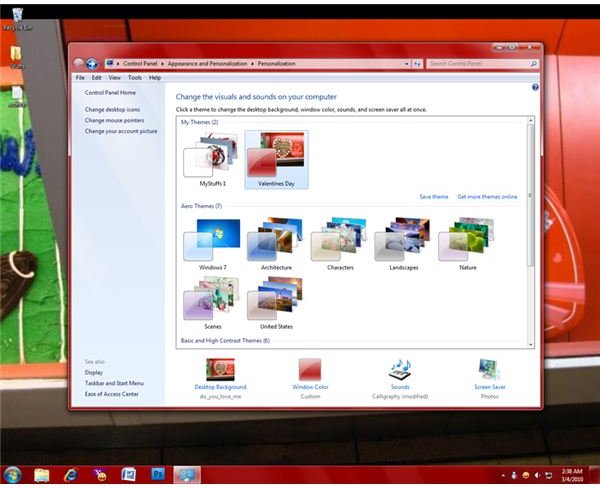Screen dimensions: 600x489
Task: Open Change your account picture link
Action: 121,131
